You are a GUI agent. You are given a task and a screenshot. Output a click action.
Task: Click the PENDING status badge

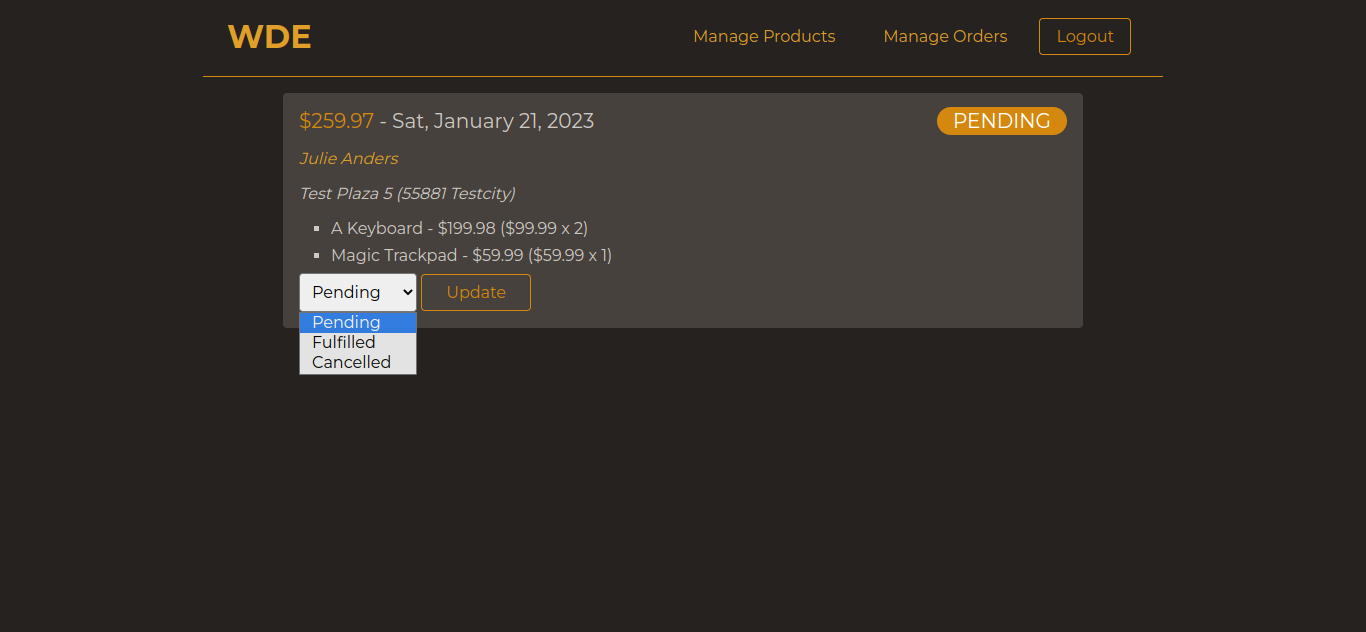pyautogui.click(x=1002, y=121)
